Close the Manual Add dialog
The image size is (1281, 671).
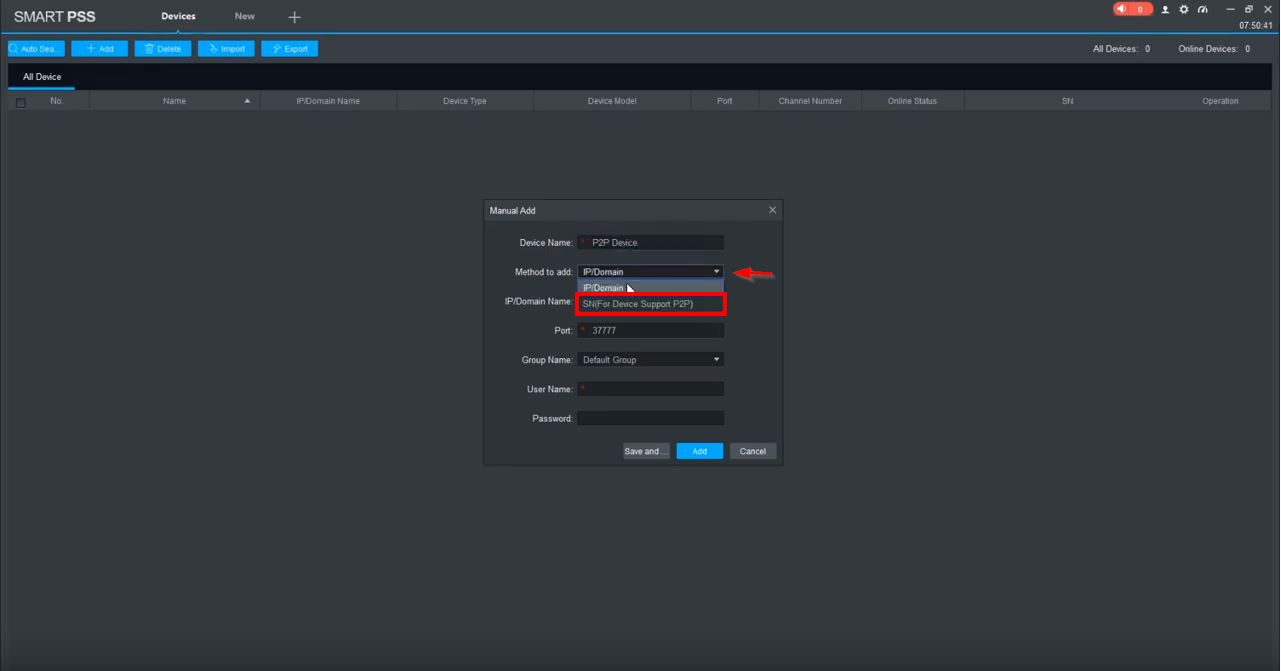(772, 210)
